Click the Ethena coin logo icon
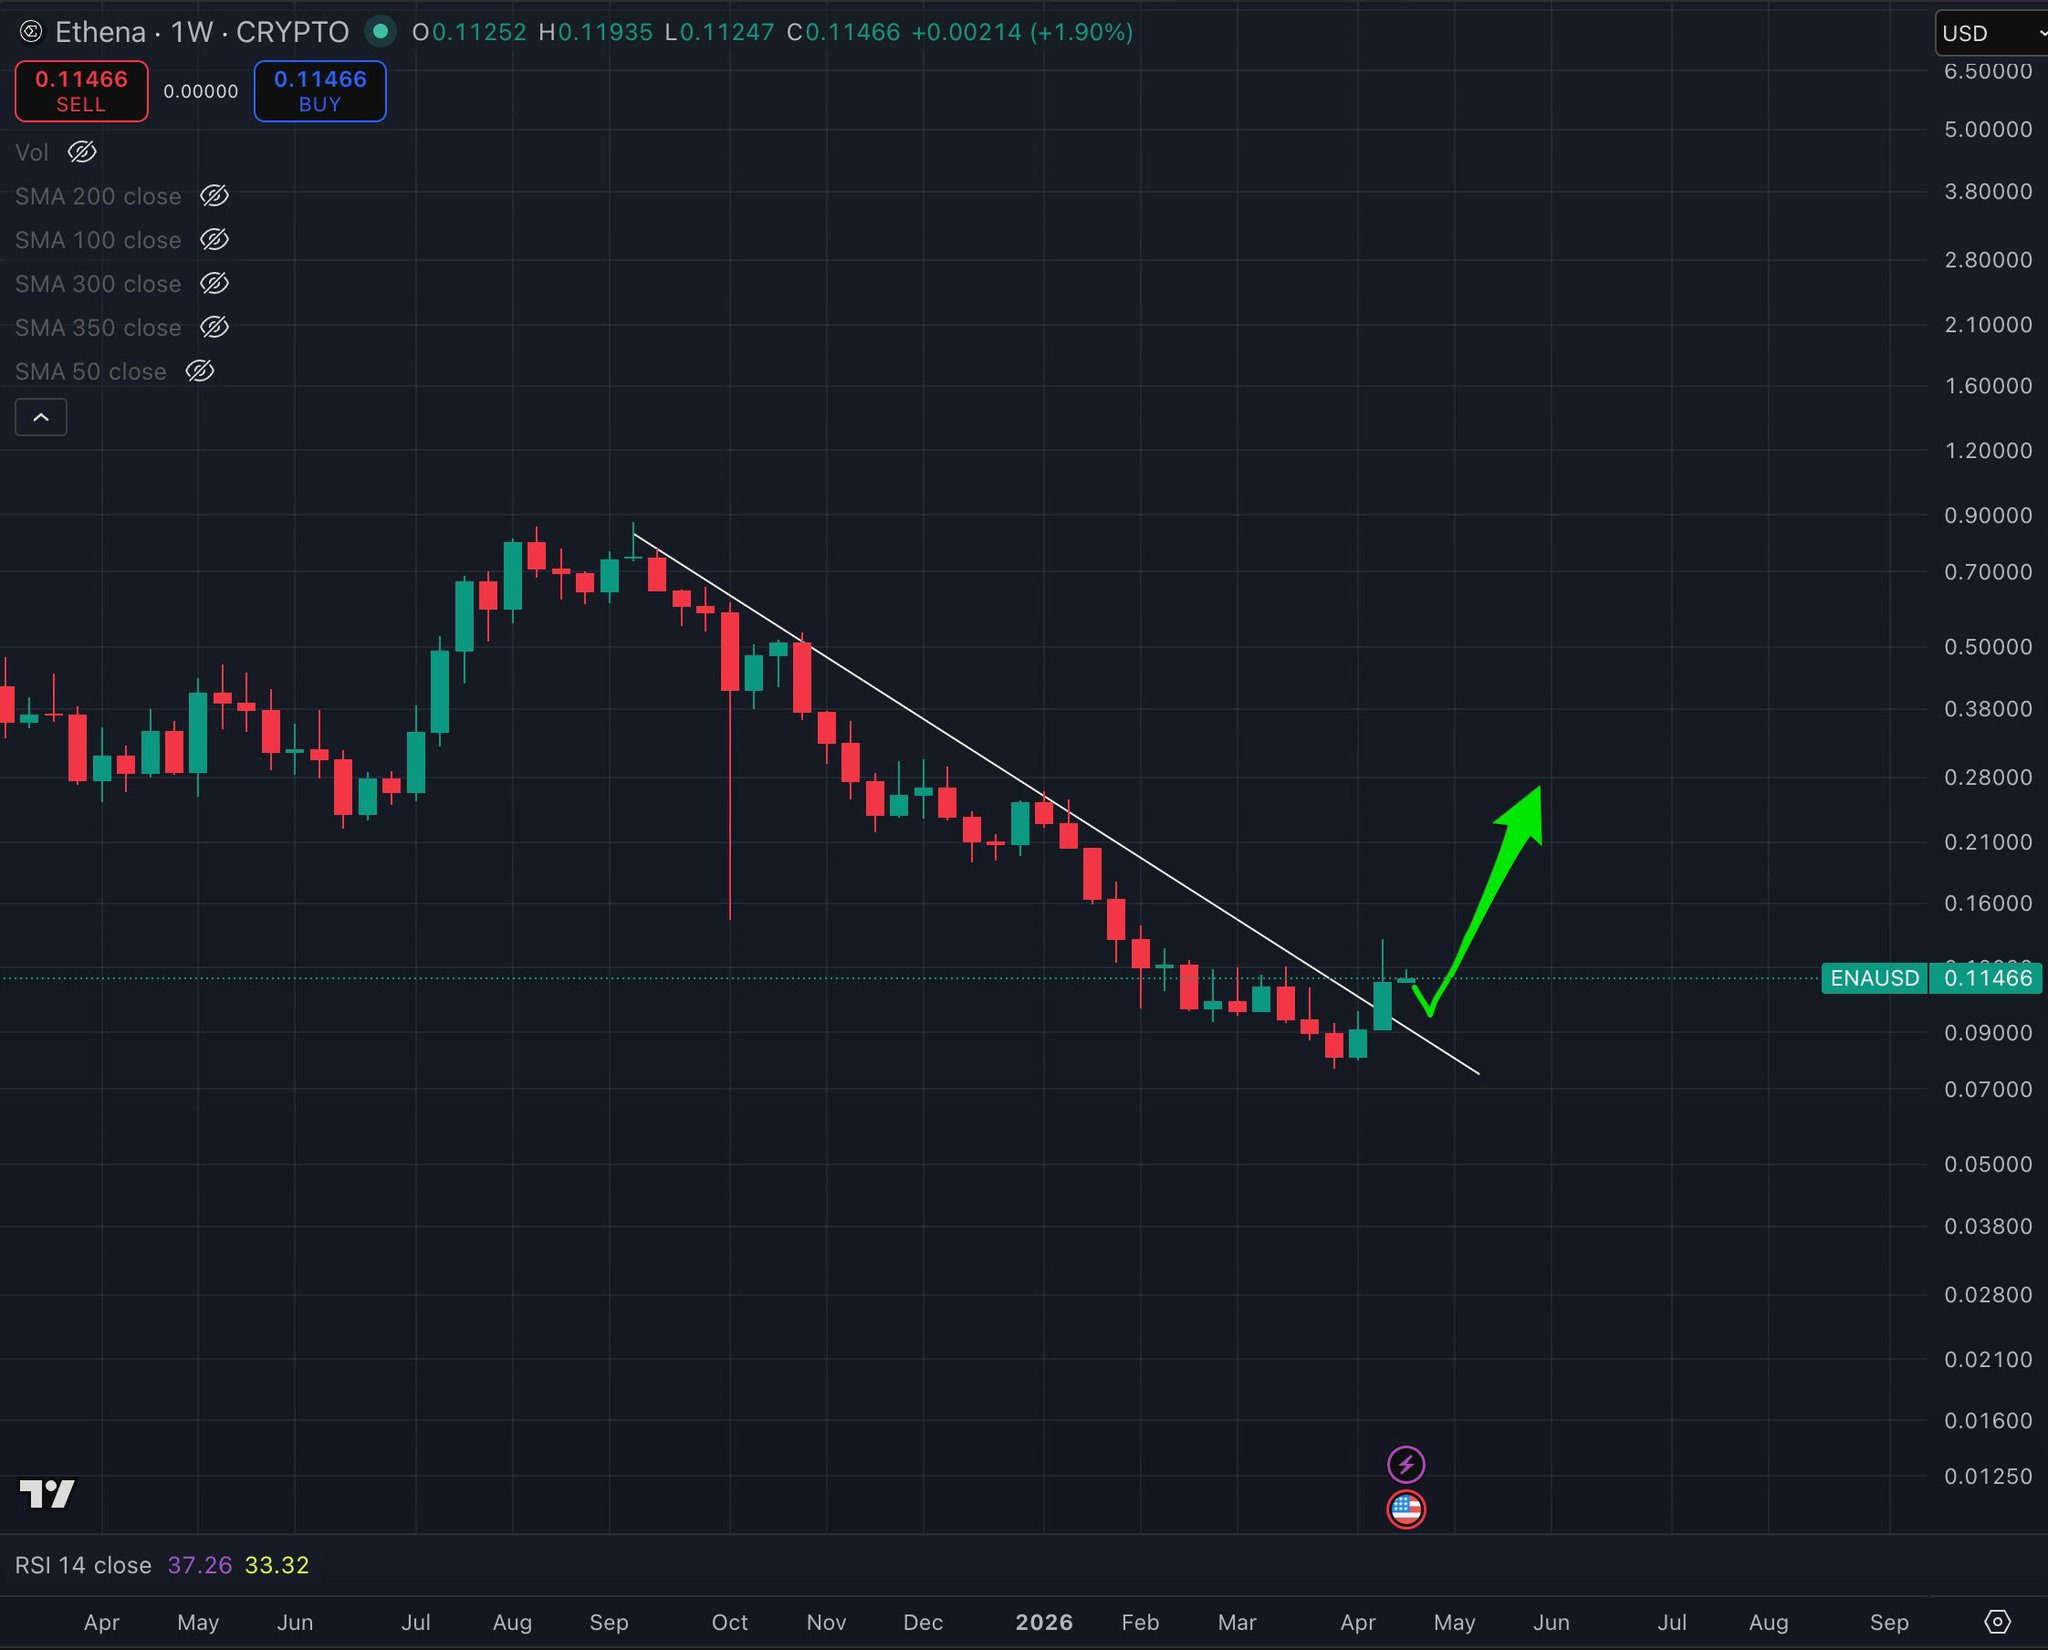The image size is (2048, 1650). pos(31,33)
